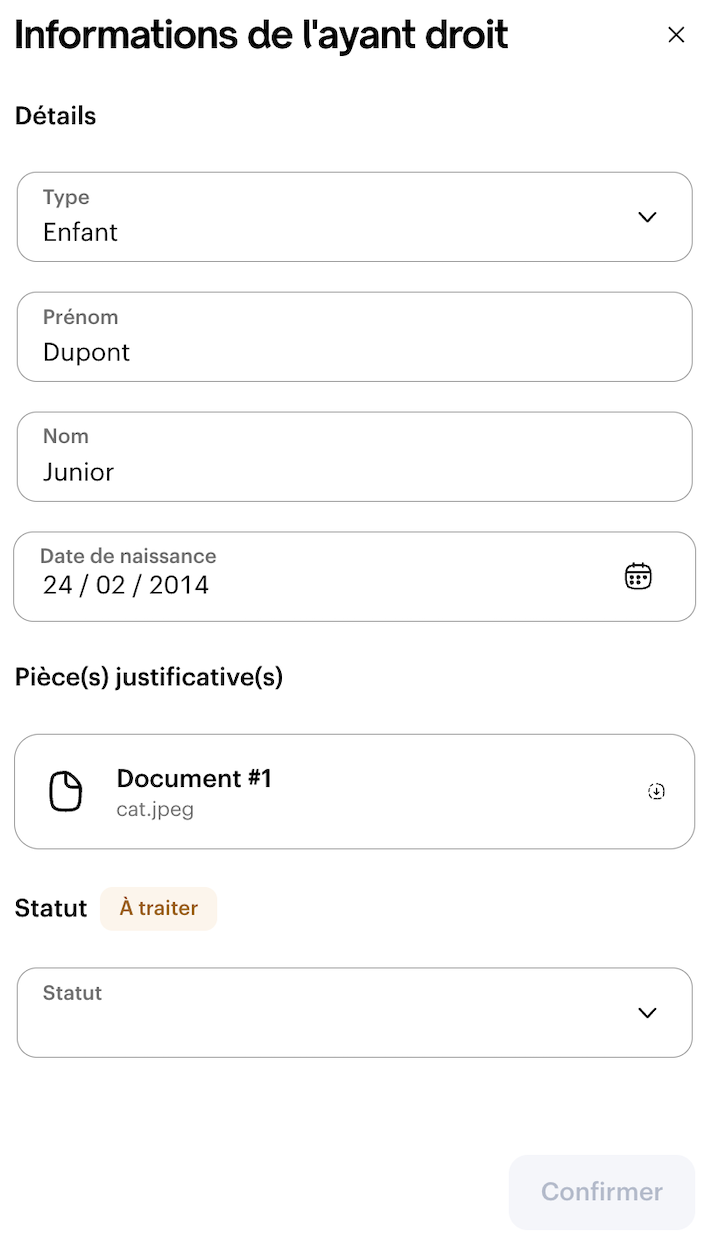Open the Document #1 title

pos(194,779)
